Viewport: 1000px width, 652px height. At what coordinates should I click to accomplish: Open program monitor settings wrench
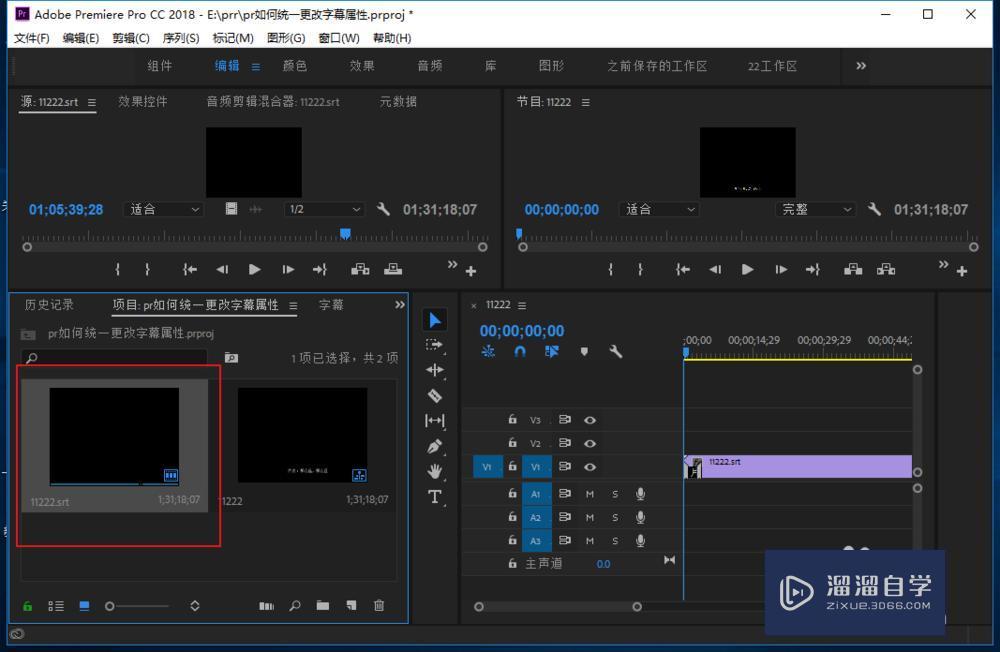pyautogui.click(x=874, y=209)
